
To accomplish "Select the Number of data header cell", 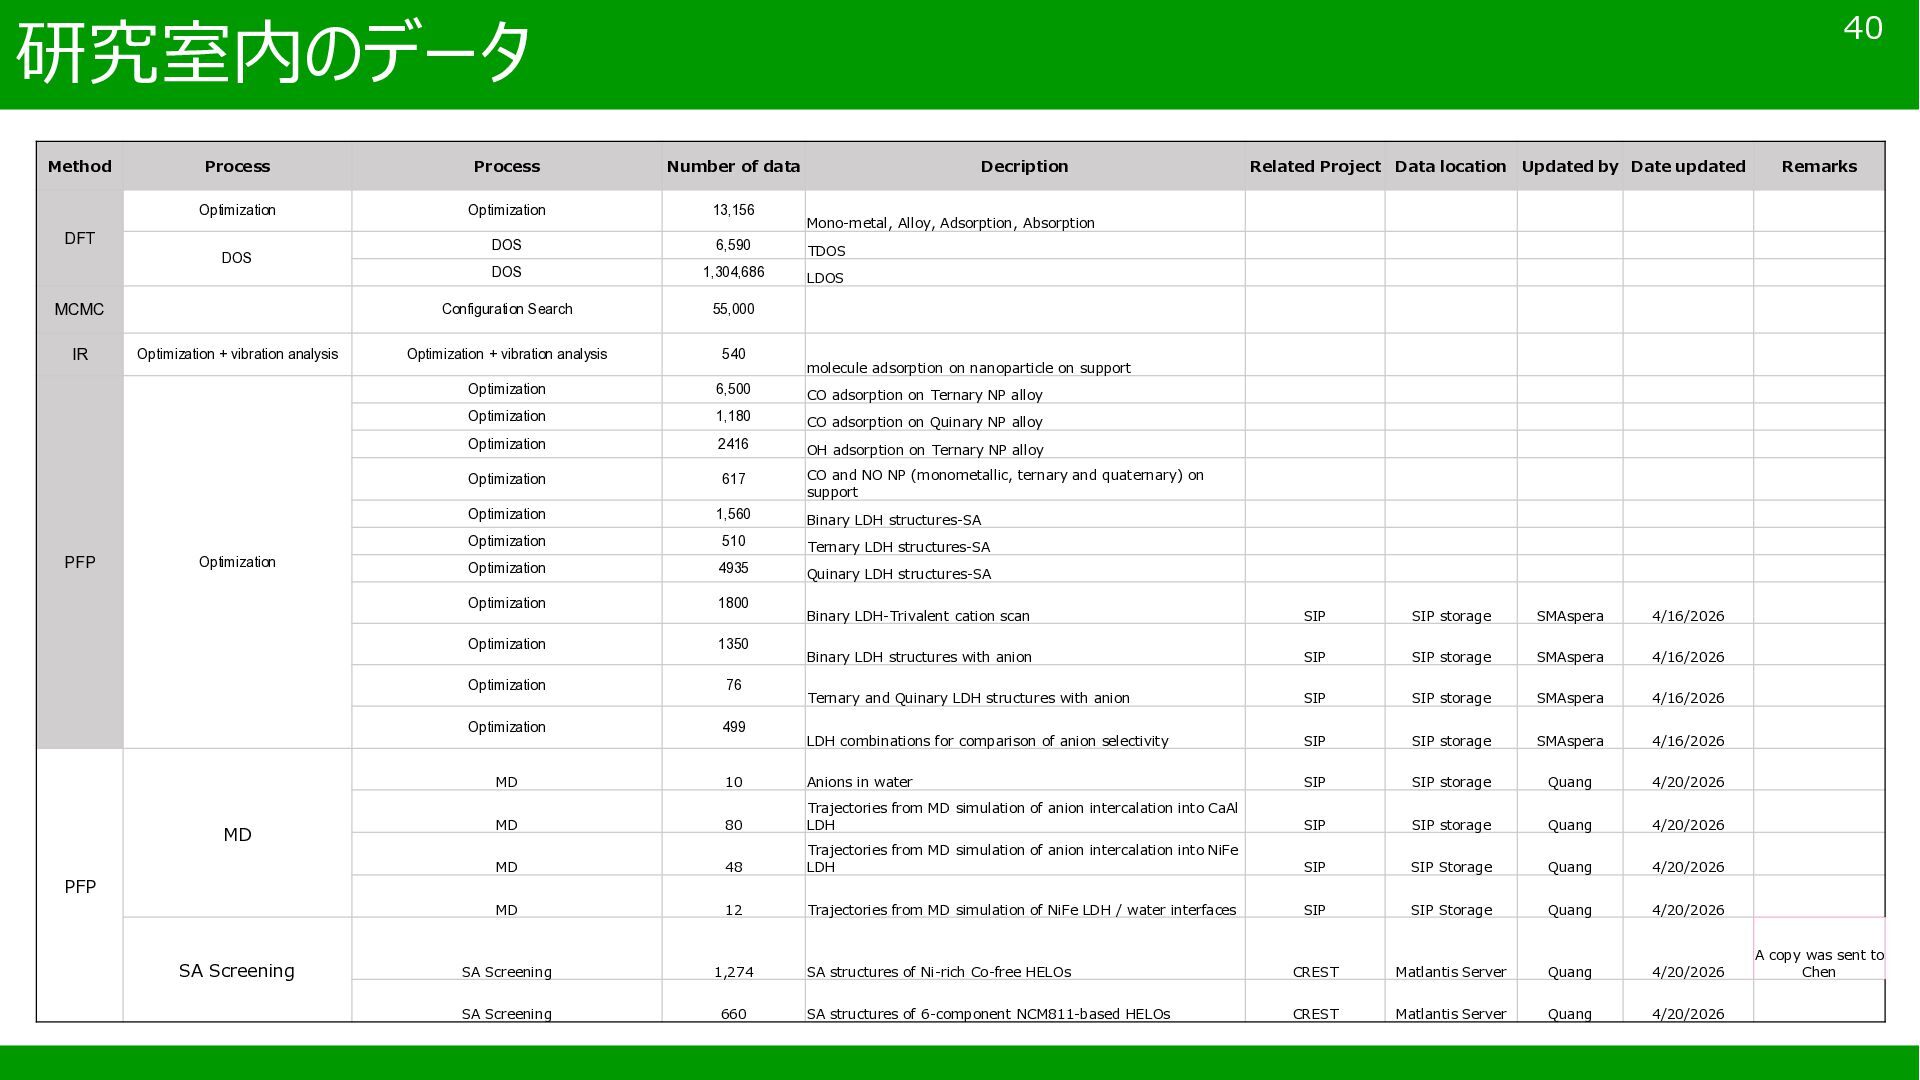I will (733, 166).
